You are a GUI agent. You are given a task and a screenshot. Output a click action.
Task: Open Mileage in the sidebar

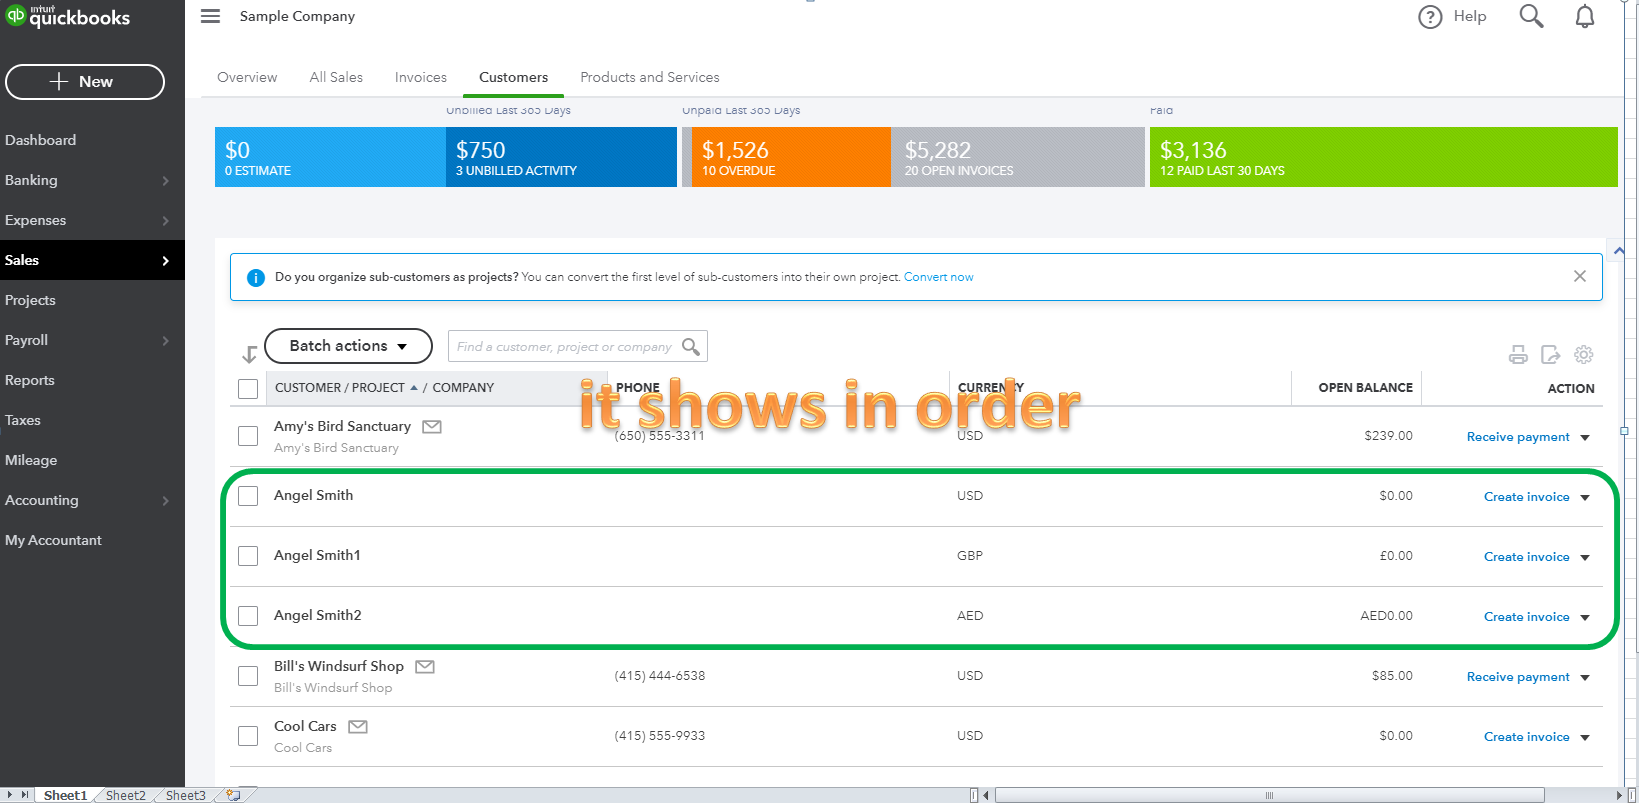pyautogui.click(x=31, y=460)
